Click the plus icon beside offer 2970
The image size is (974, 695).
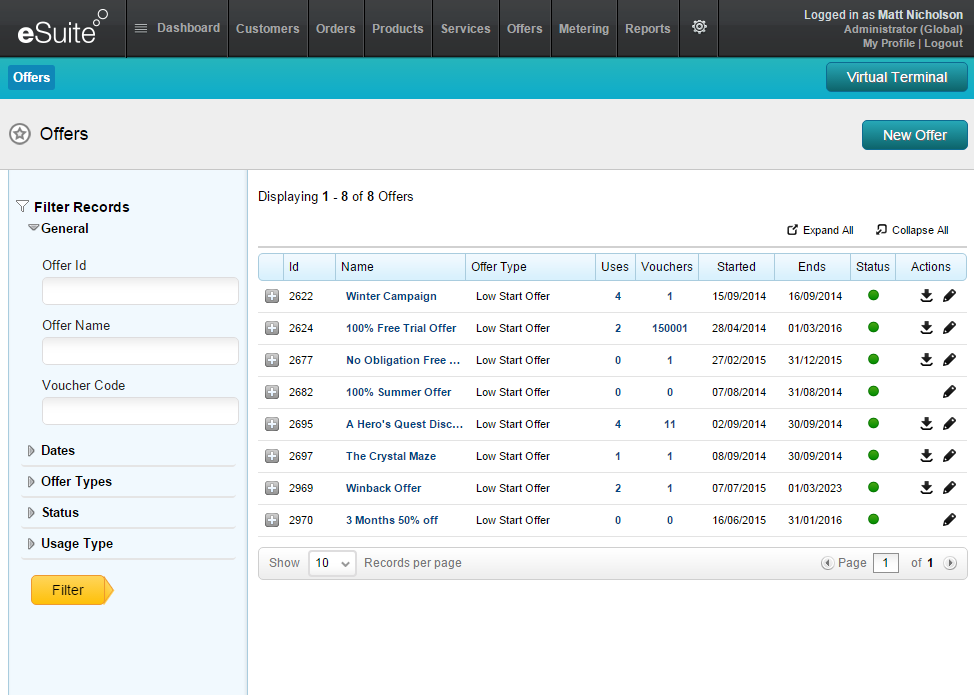coord(272,520)
